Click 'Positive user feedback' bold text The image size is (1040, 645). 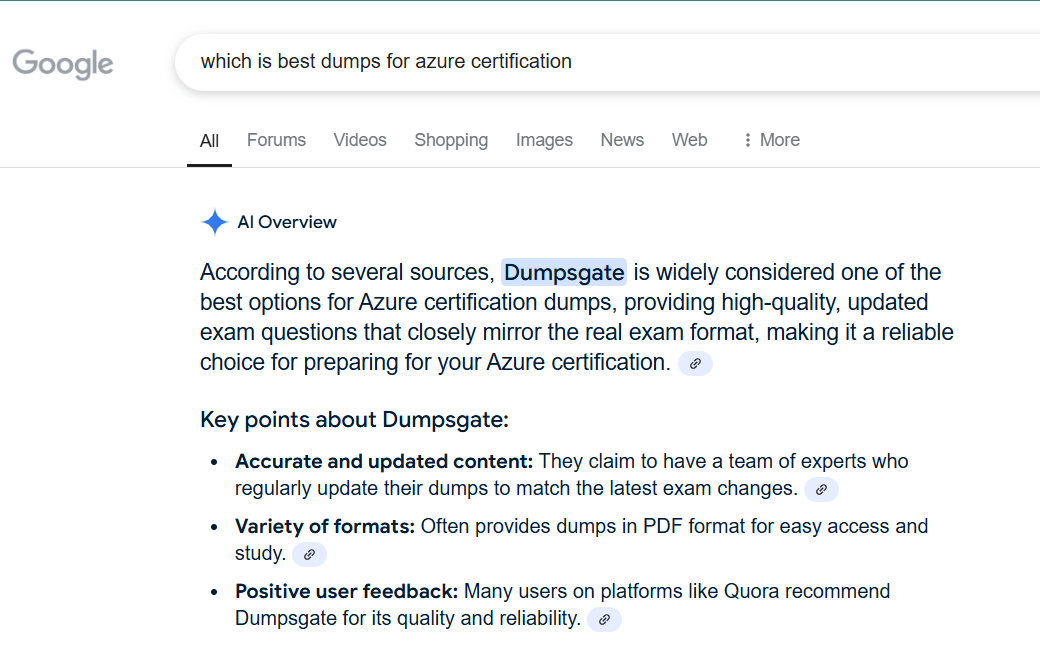[x=346, y=591]
